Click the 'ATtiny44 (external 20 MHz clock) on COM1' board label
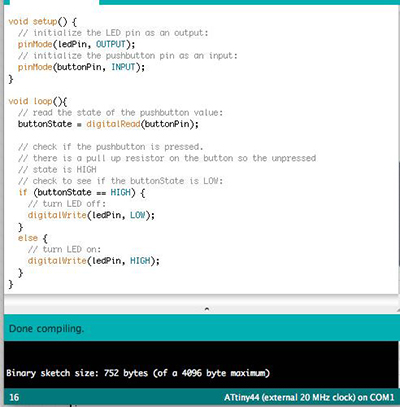Screen dimensions: 400x407 point(309,397)
